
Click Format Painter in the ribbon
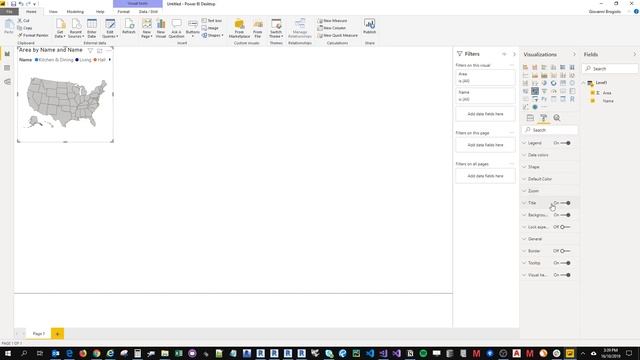pos(33,36)
